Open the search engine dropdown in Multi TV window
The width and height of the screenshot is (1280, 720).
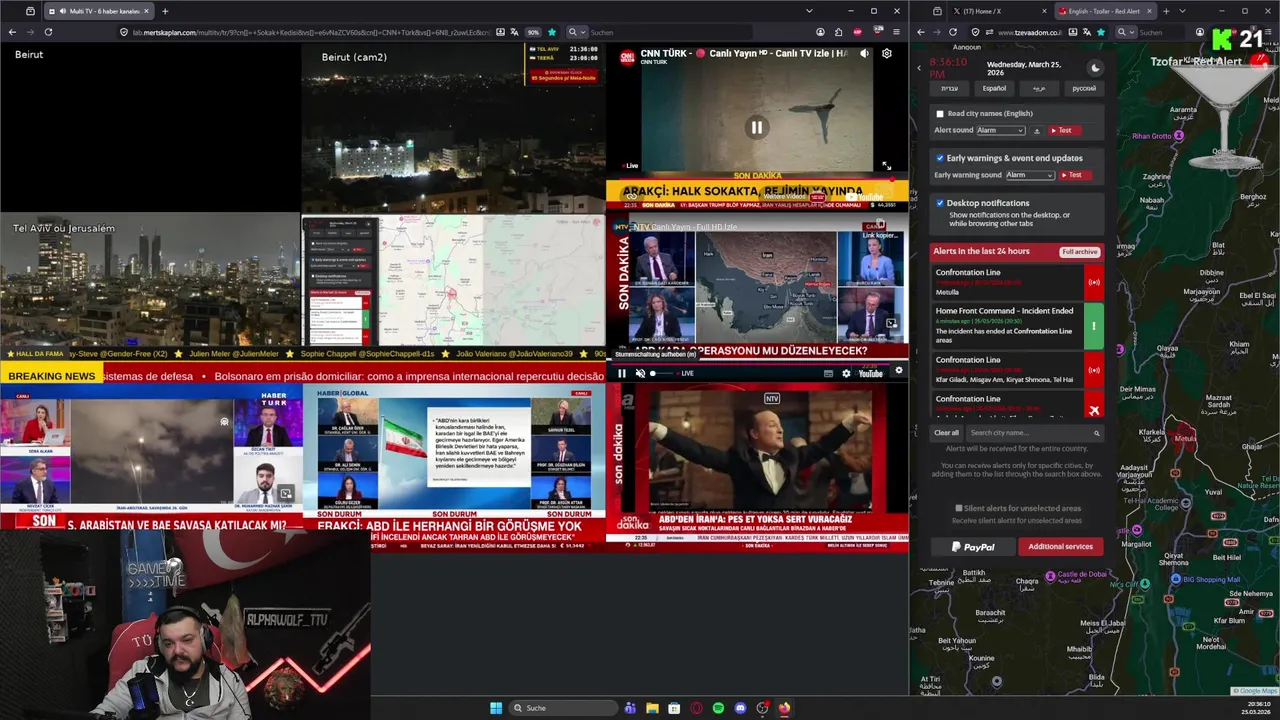tap(575, 32)
